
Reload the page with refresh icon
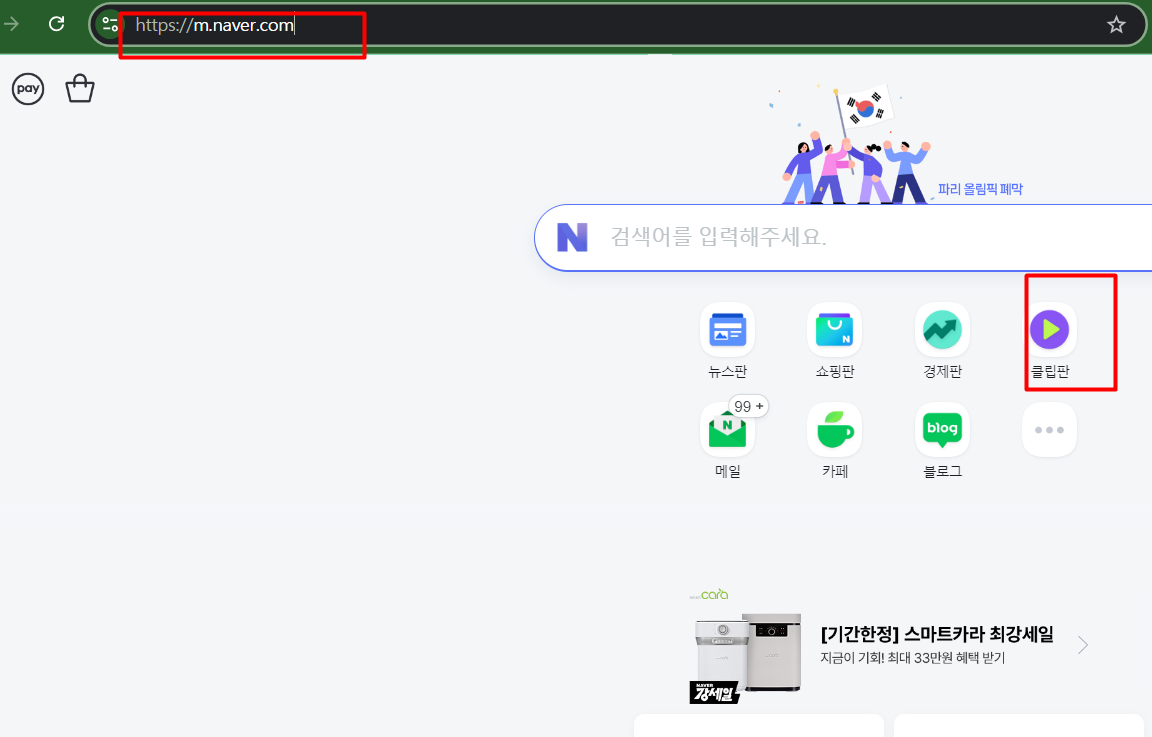pos(57,24)
